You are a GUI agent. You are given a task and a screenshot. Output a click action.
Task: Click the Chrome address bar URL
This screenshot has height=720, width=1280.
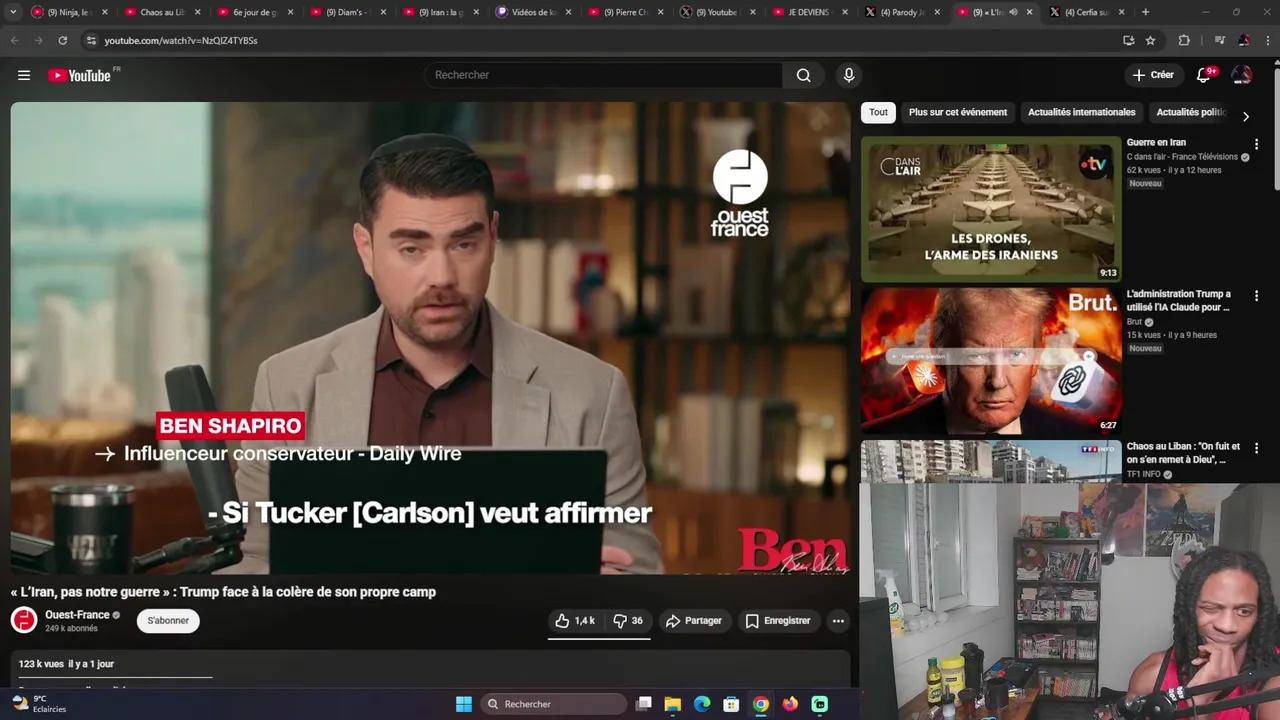pos(181,40)
